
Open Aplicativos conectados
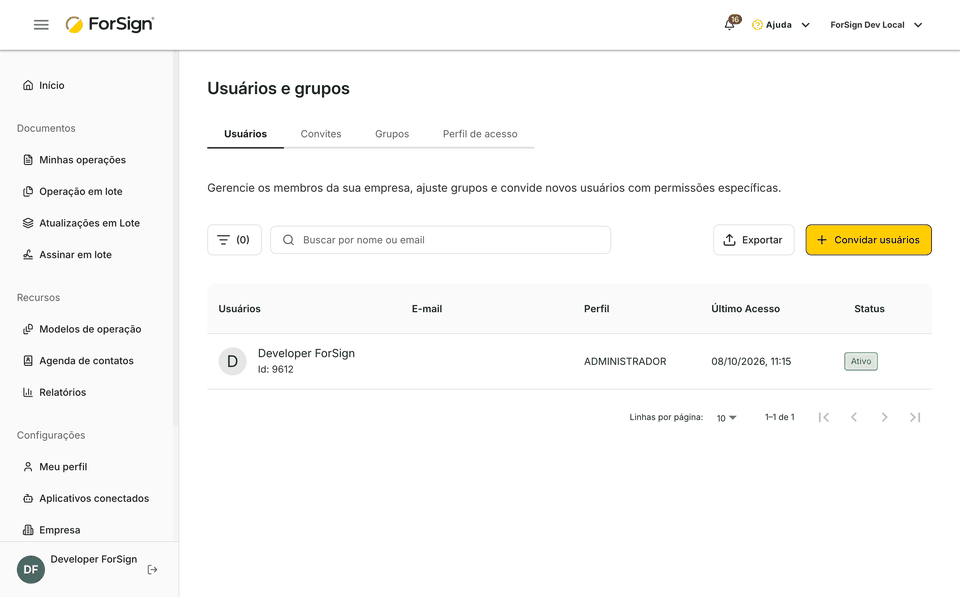click(x=86, y=498)
